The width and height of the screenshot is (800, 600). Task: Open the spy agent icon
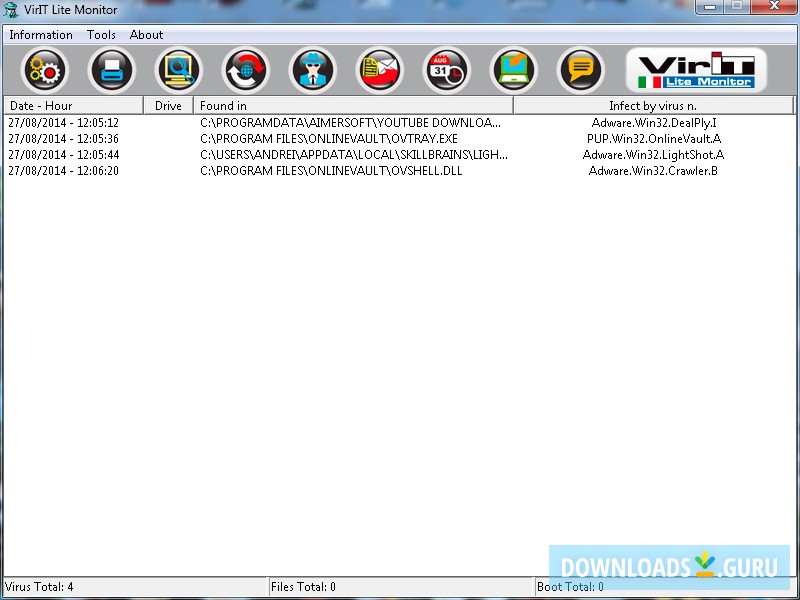pos(313,70)
